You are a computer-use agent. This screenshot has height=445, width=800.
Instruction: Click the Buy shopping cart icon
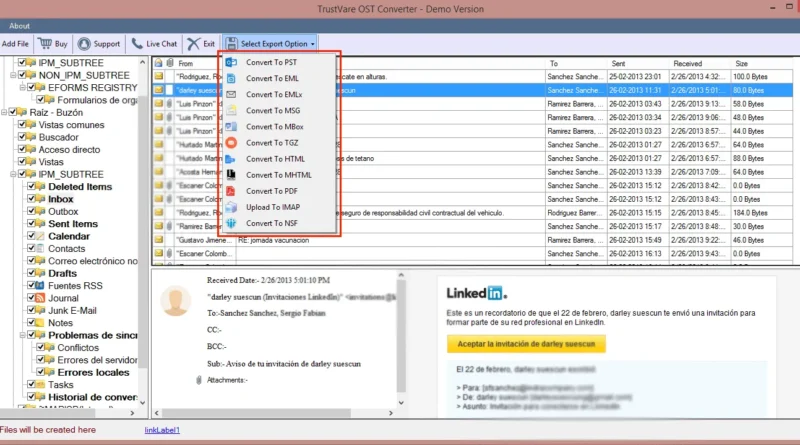[45, 44]
